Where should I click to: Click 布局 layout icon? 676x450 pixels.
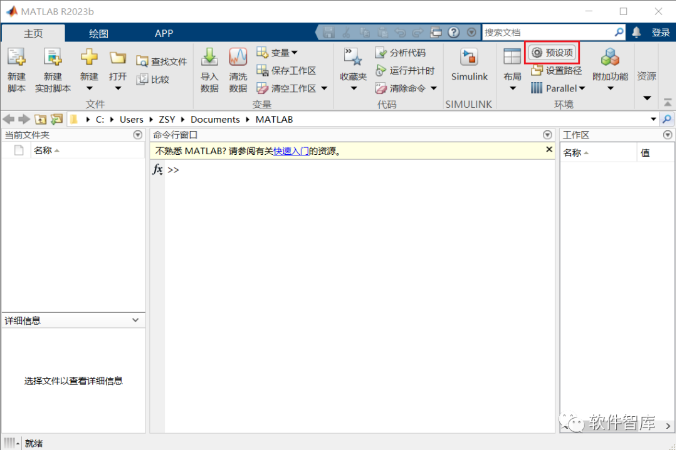click(512, 57)
